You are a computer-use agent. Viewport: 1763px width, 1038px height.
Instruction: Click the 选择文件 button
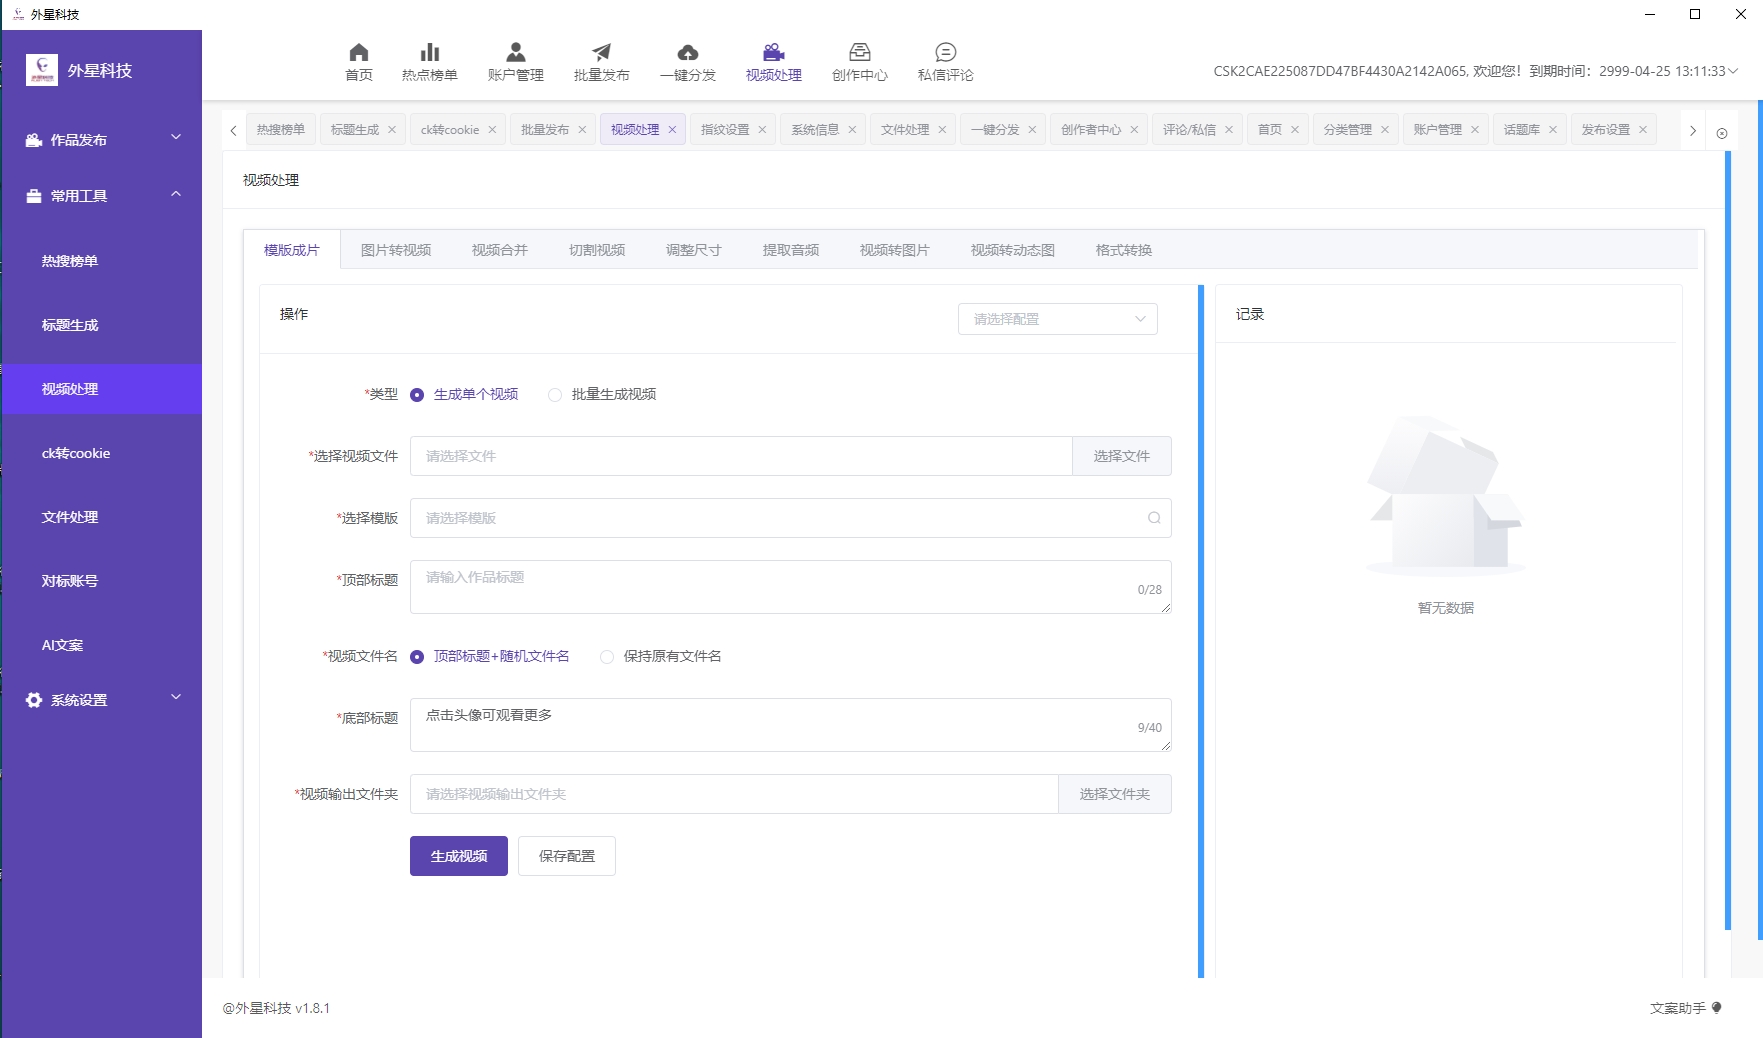coord(1121,456)
